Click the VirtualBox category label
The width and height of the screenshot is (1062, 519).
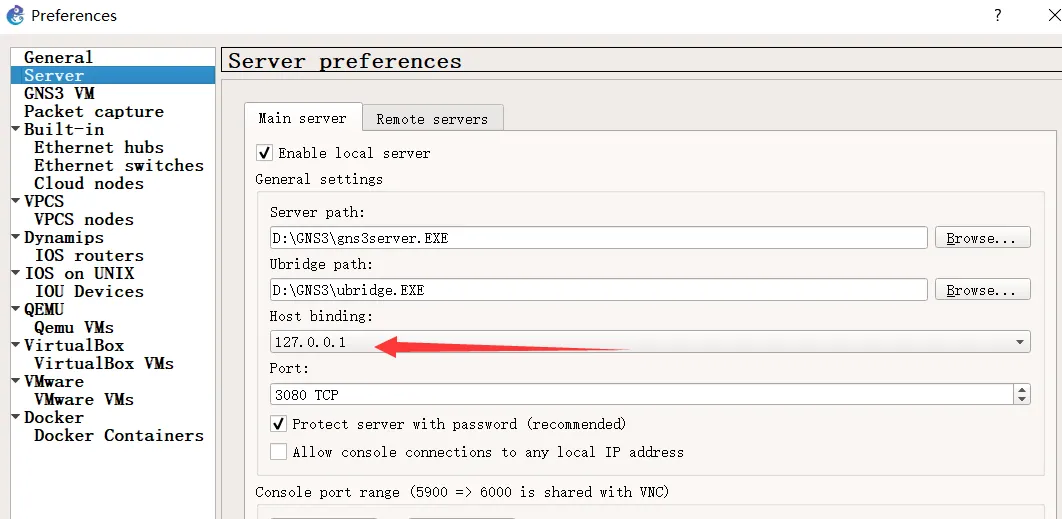tap(75, 345)
